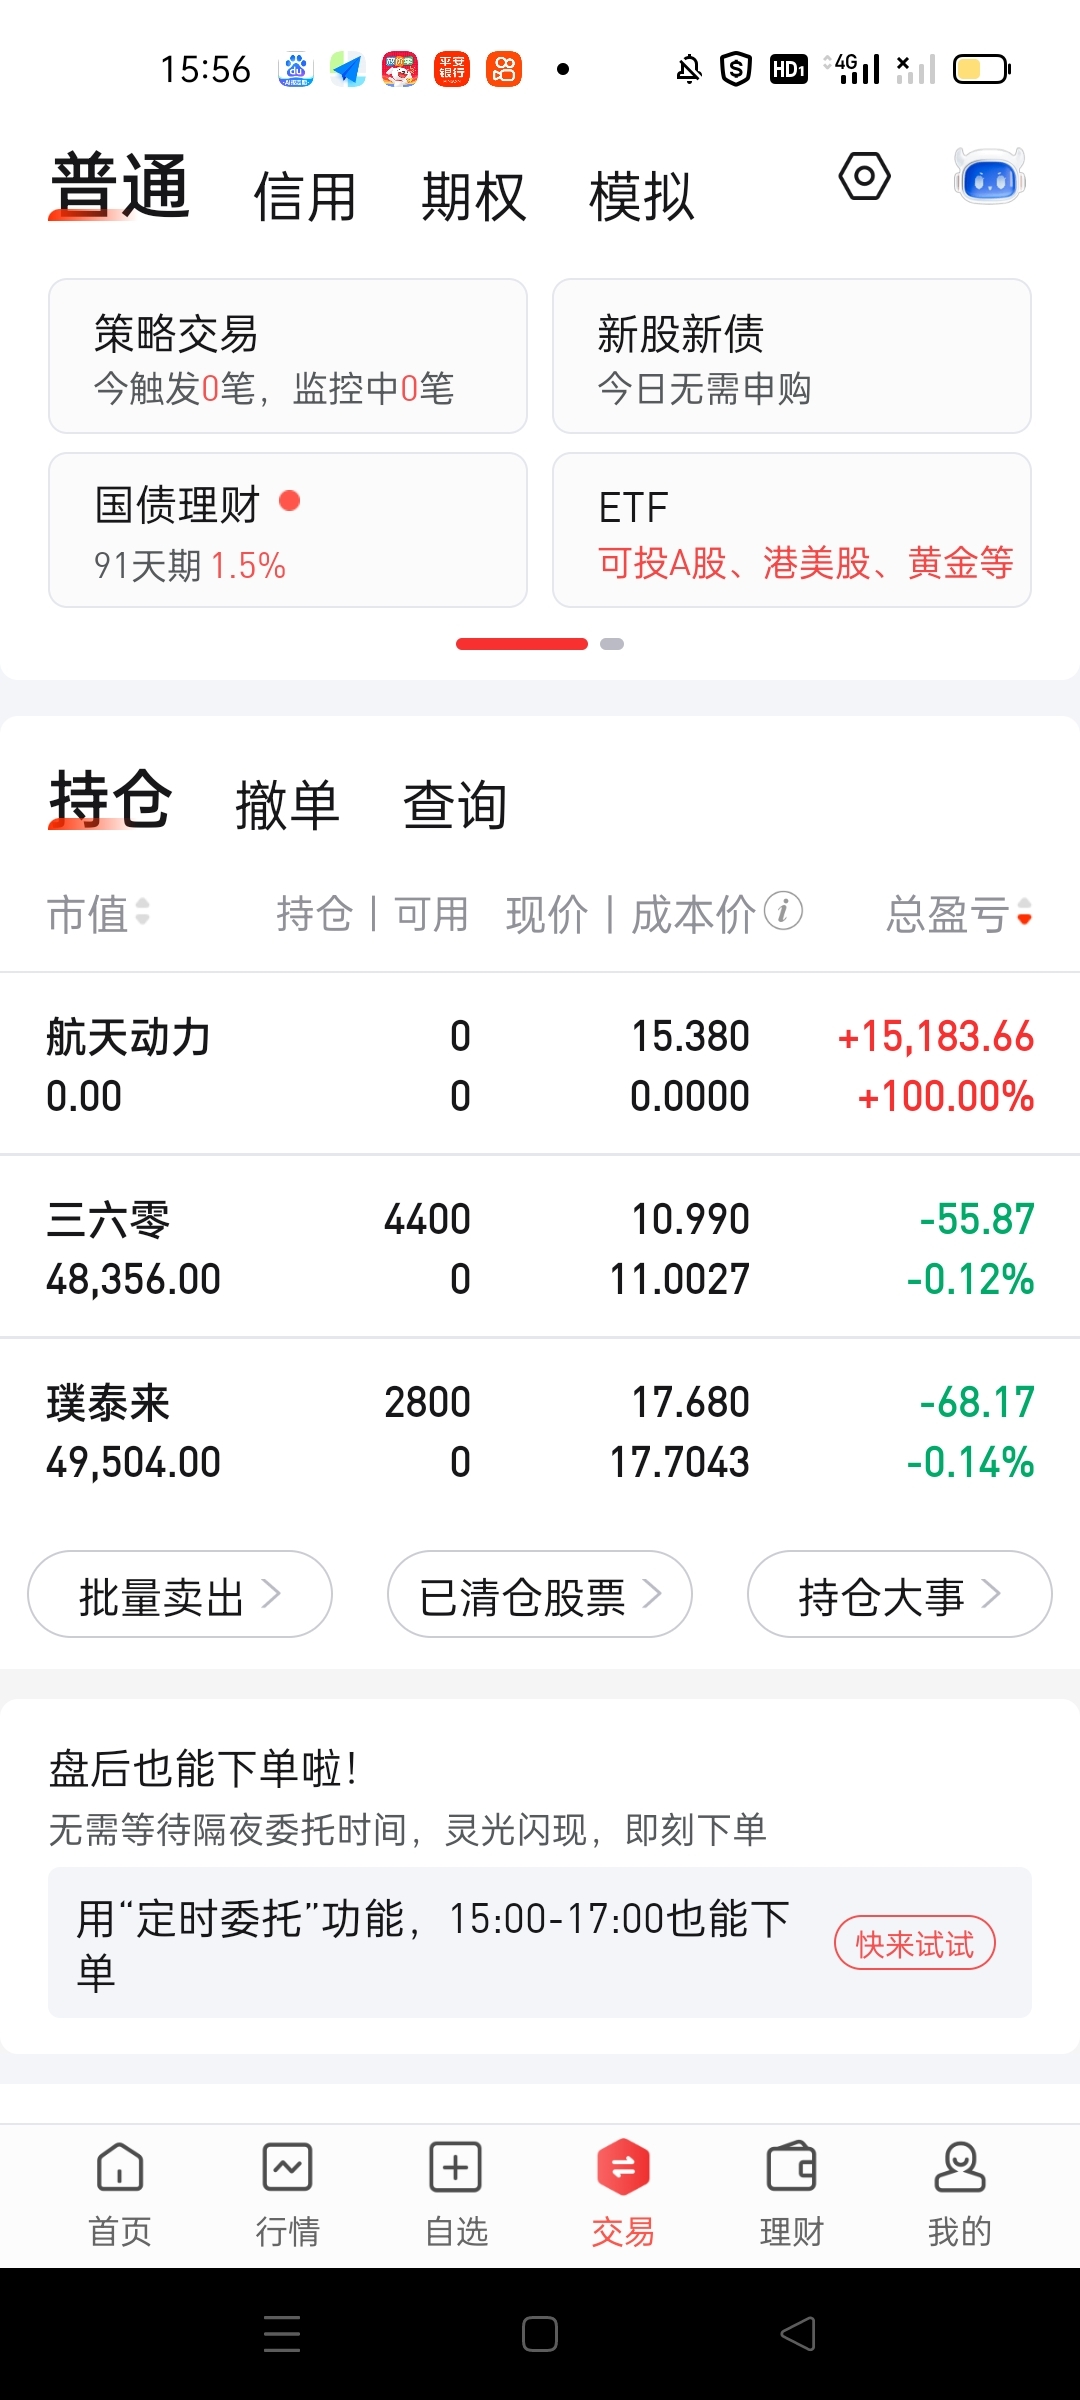Switch to second card page indicator dot
The height and width of the screenshot is (2400, 1080).
click(612, 644)
